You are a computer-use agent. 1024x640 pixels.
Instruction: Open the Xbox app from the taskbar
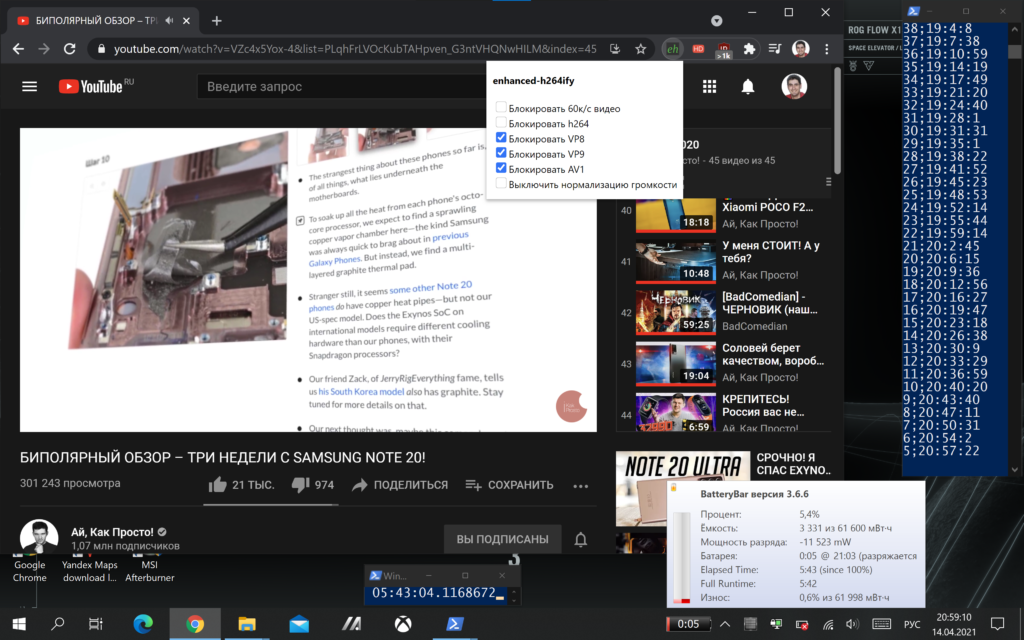click(x=403, y=624)
